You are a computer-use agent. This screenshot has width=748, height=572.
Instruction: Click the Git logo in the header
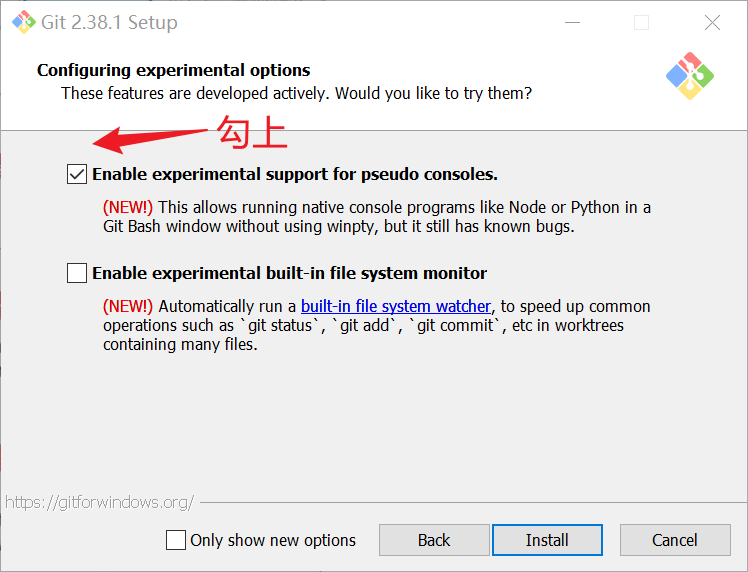[690, 75]
